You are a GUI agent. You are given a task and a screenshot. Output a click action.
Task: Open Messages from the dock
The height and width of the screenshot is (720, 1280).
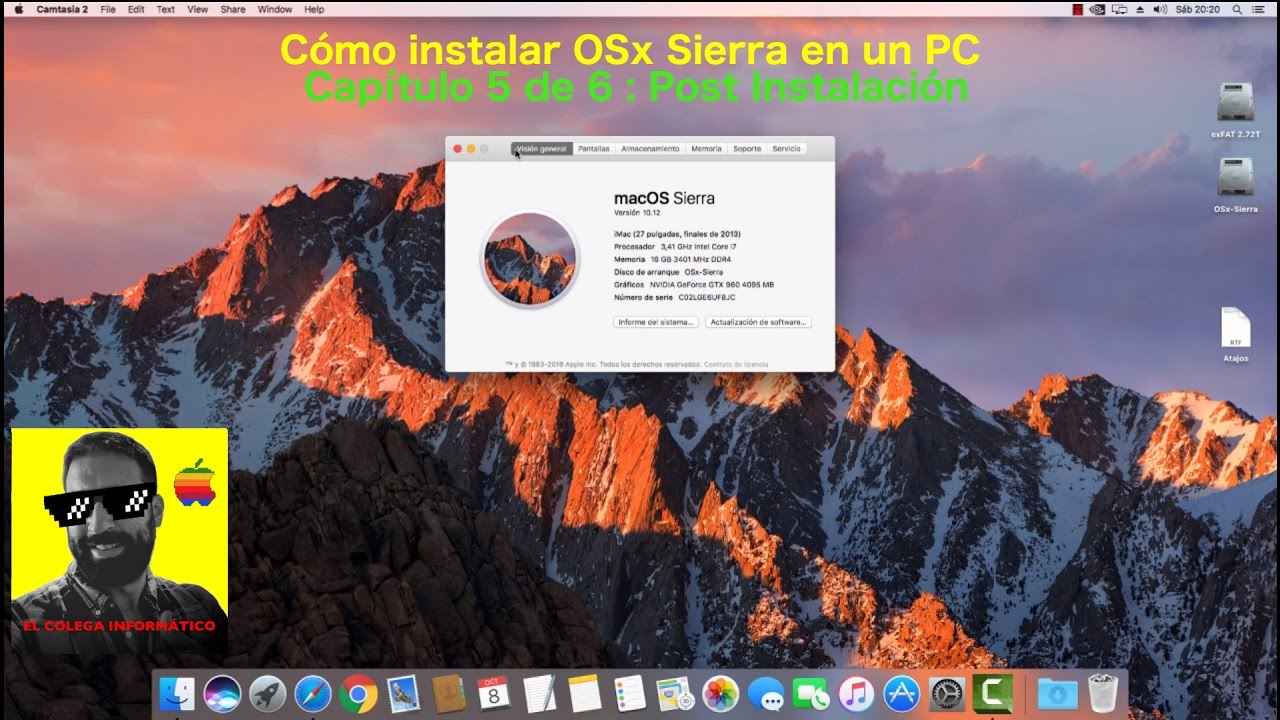click(x=766, y=694)
